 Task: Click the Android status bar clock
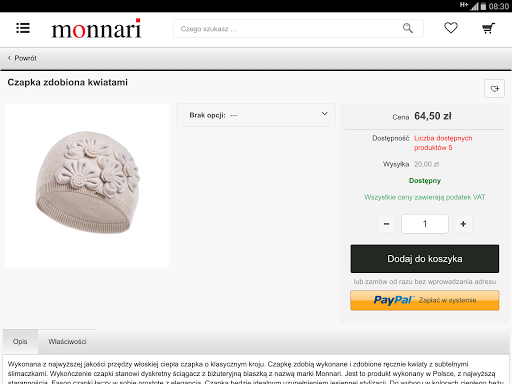(x=499, y=6)
